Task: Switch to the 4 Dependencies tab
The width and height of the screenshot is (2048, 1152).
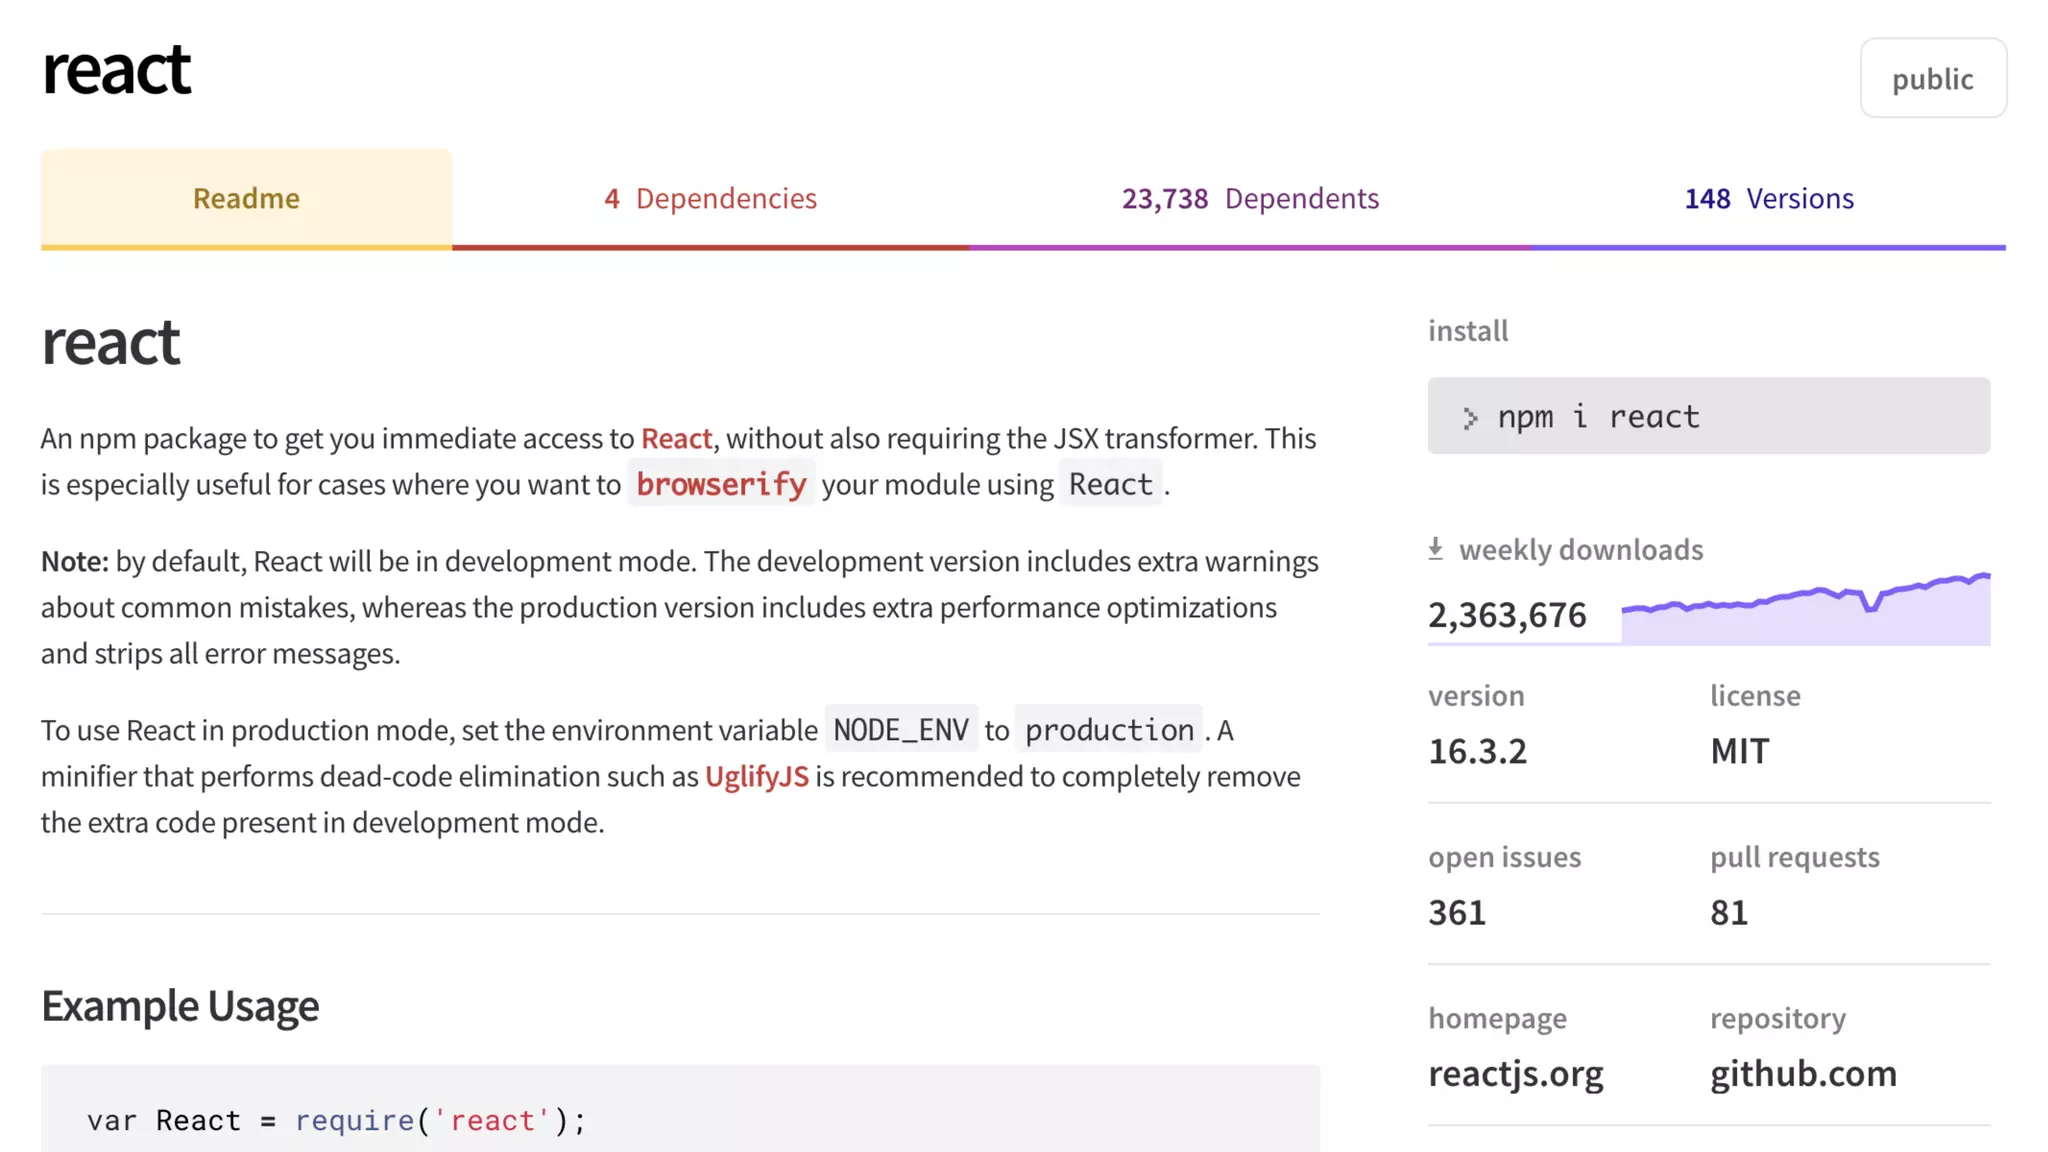Action: pos(710,198)
